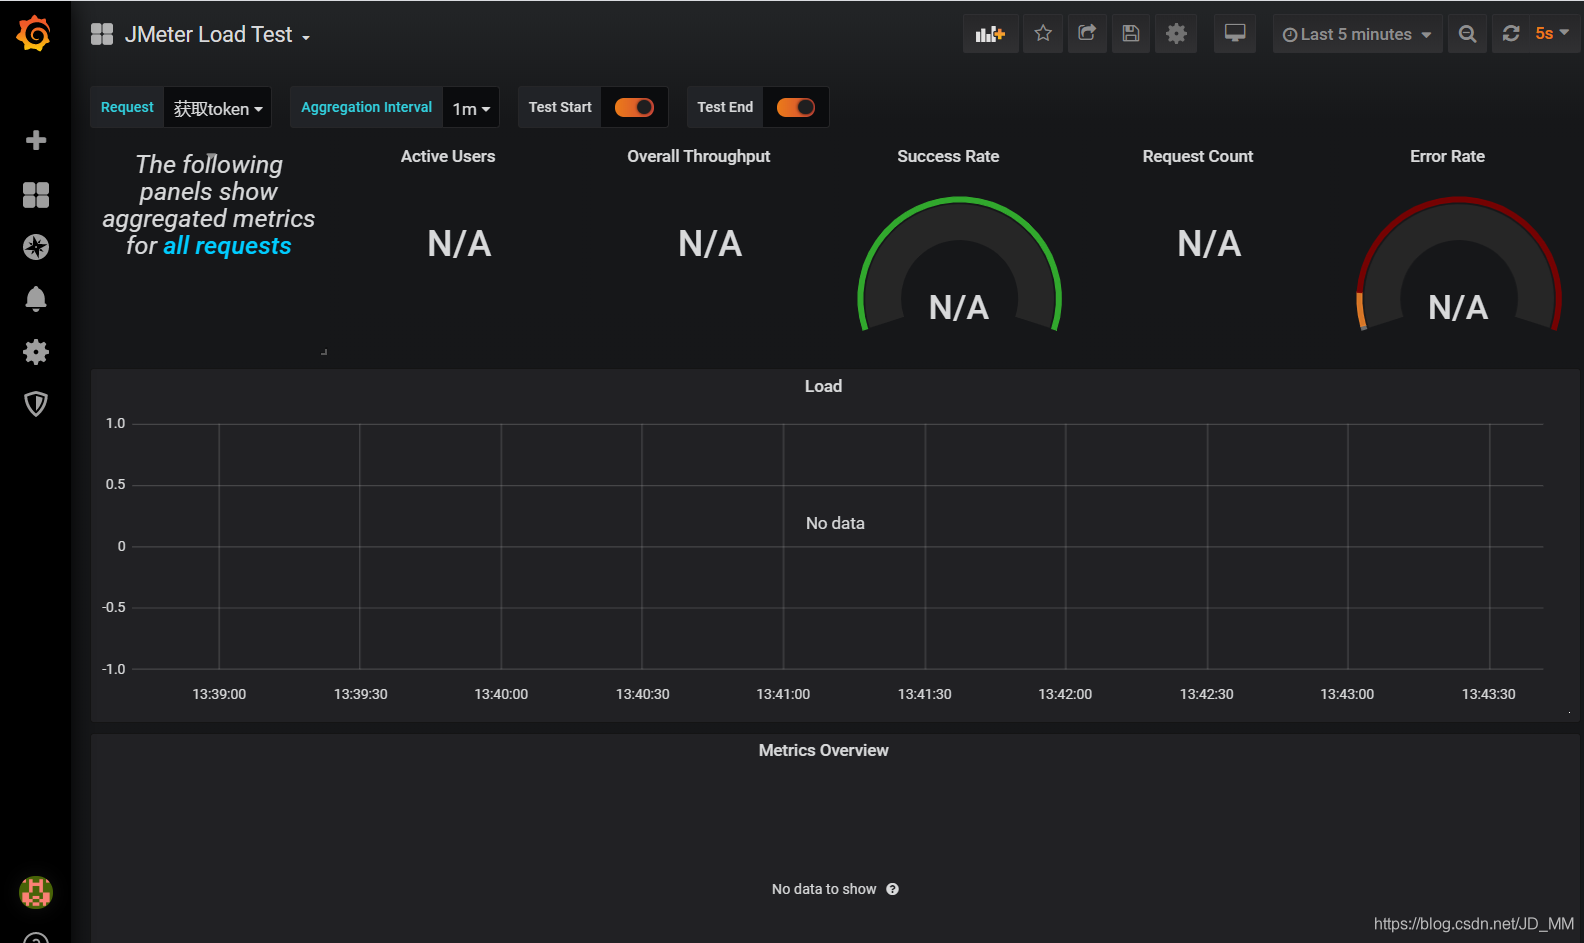Click the 'all requests' link text

click(227, 246)
